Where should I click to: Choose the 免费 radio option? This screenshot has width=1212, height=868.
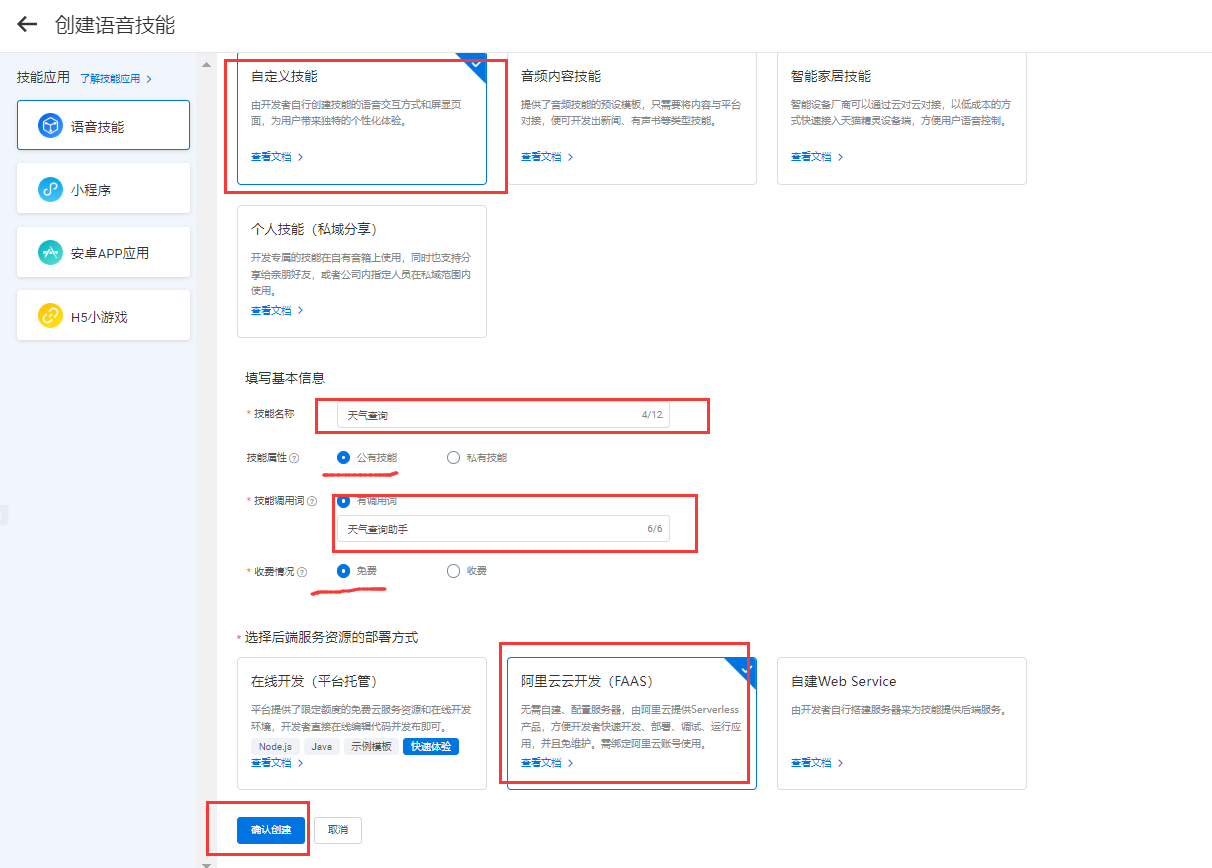(344, 571)
